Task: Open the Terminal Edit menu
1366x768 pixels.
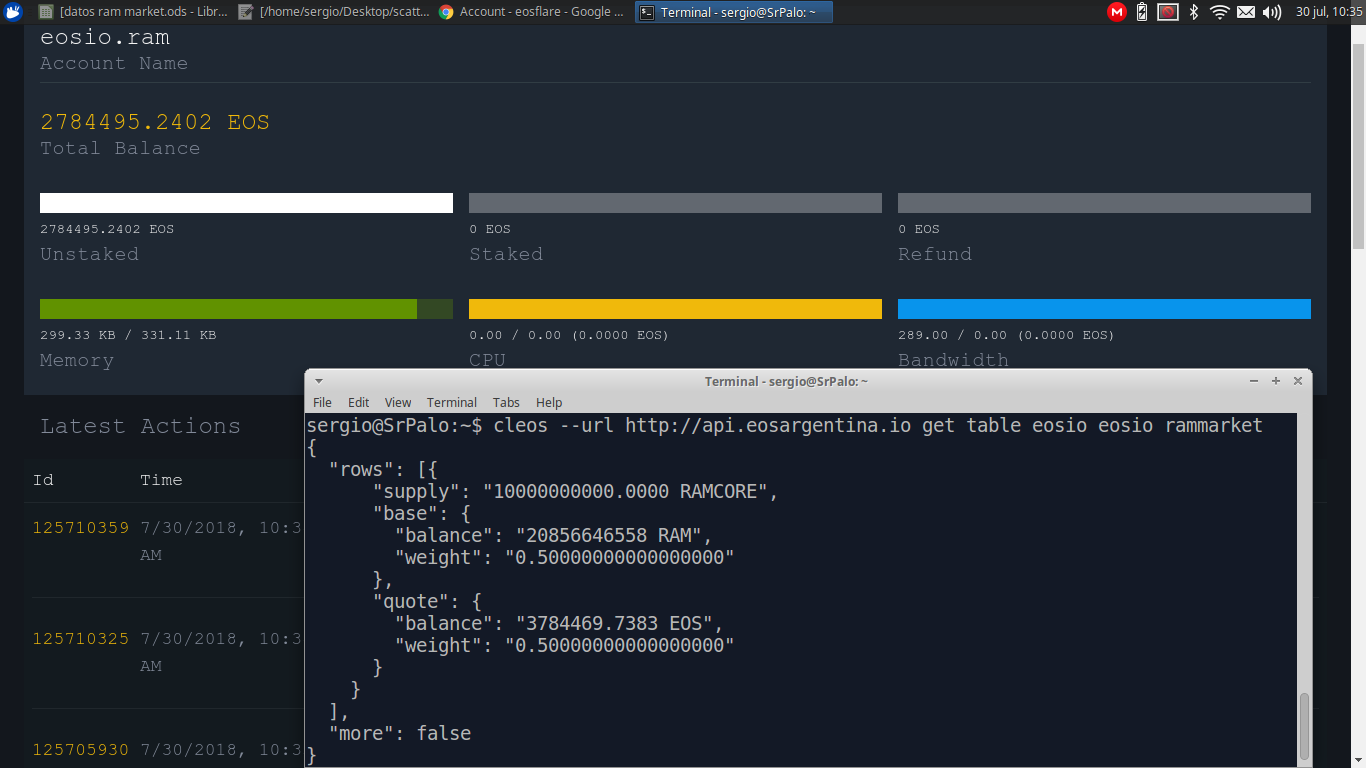Action: [x=358, y=402]
